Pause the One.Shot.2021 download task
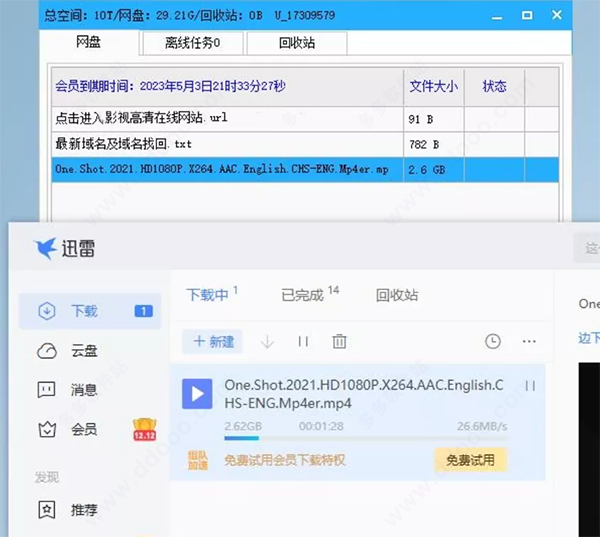600x537 pixels. [x=530, y=386]
